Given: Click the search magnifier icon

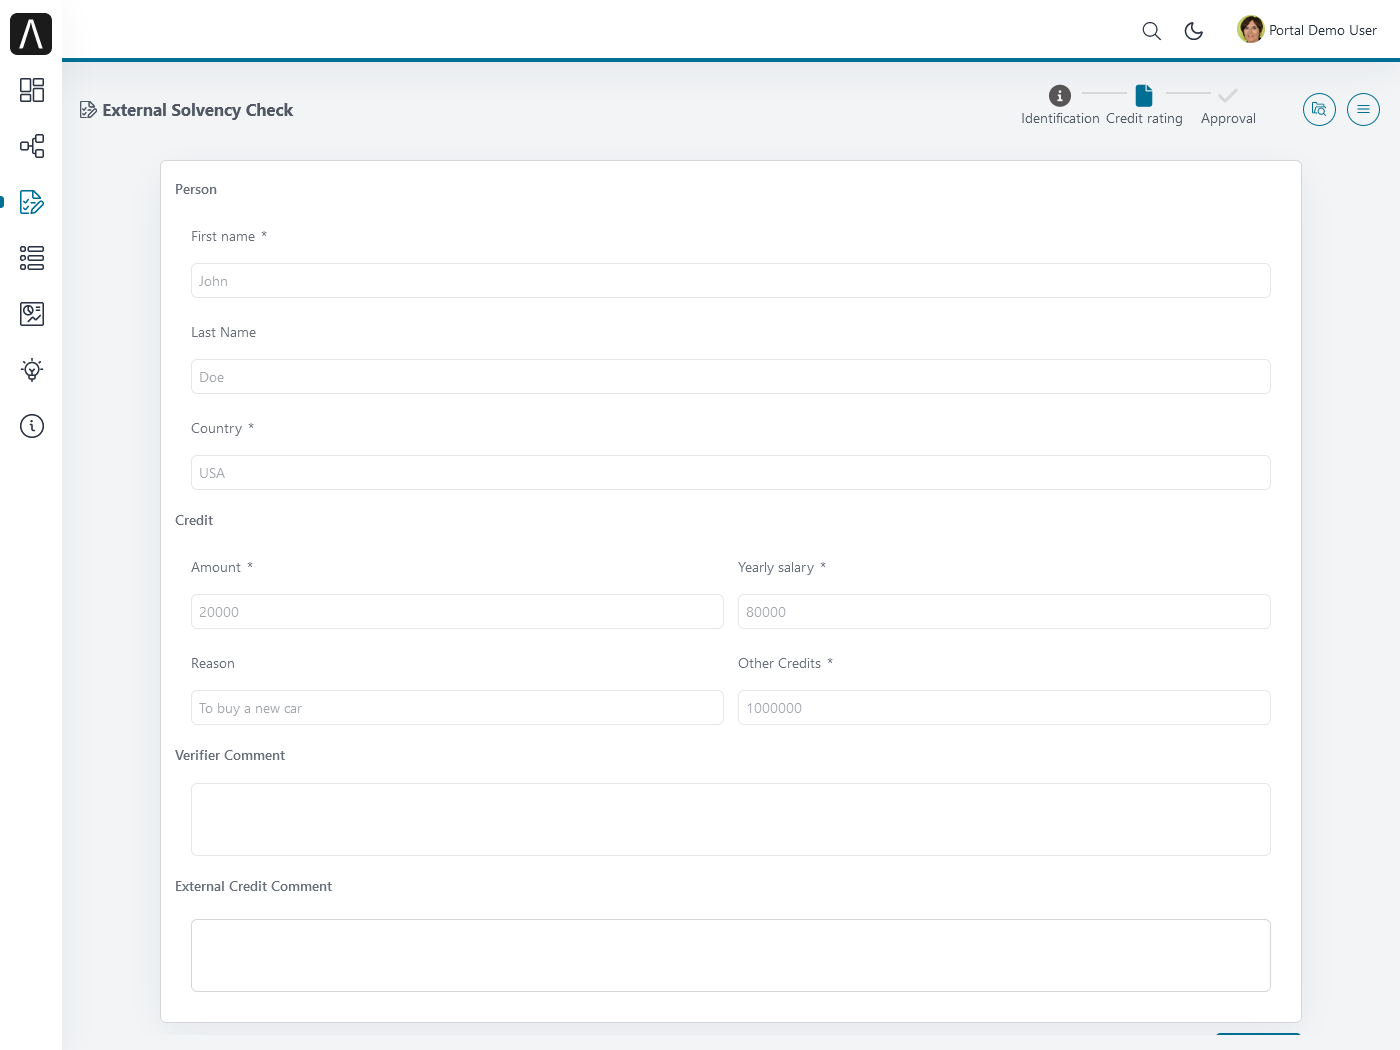Looking at the screenshot, I should [x=1152, y=31].
